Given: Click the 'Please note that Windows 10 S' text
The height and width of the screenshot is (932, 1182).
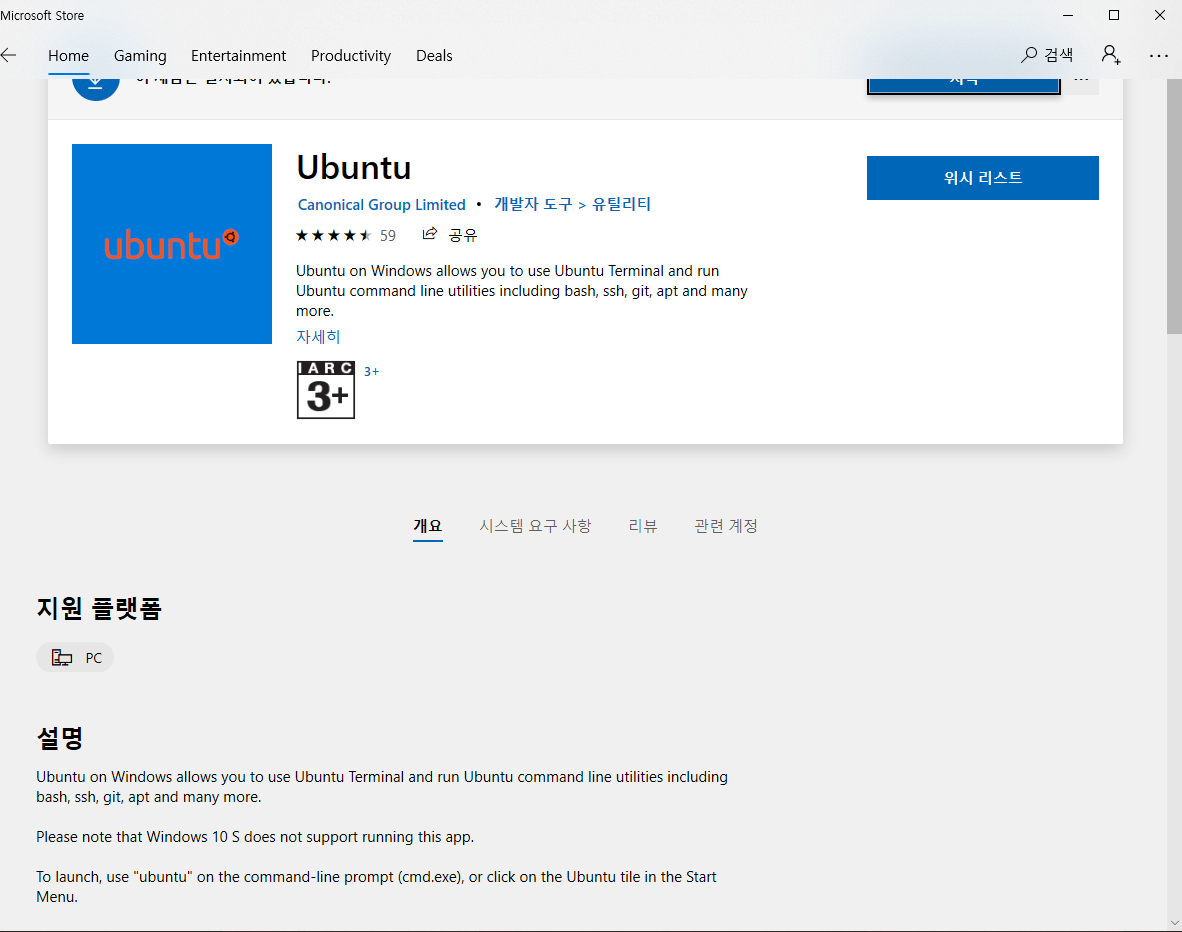Looking at the screenshot, I should coord(255,837).
